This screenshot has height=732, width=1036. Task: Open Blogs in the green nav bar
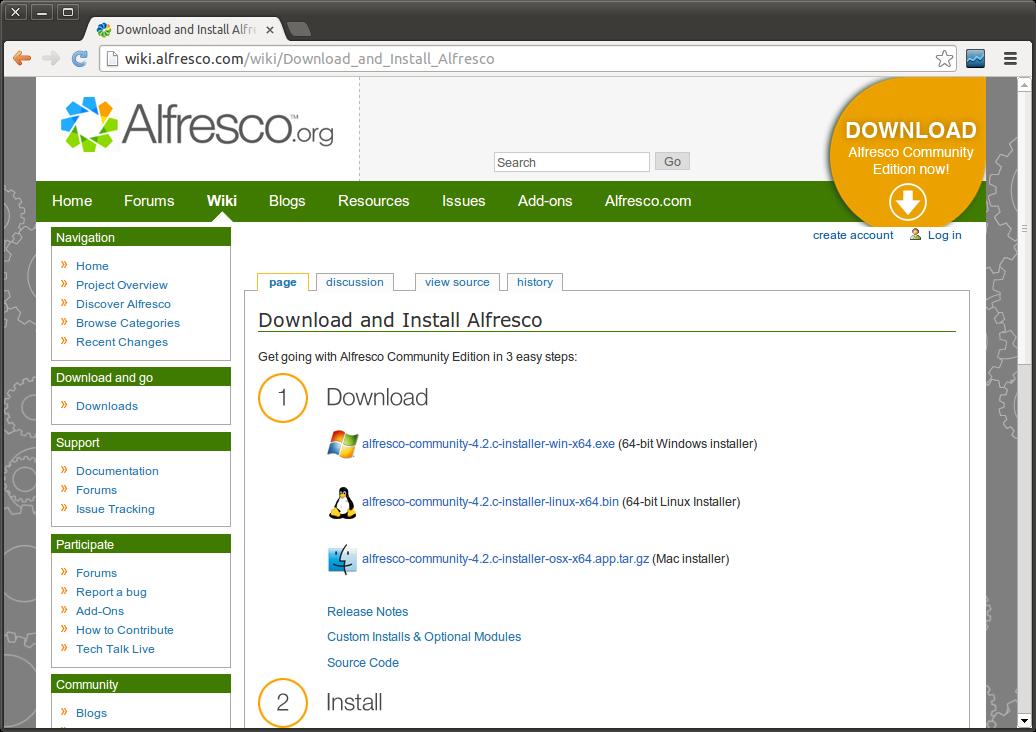point(287,201)
